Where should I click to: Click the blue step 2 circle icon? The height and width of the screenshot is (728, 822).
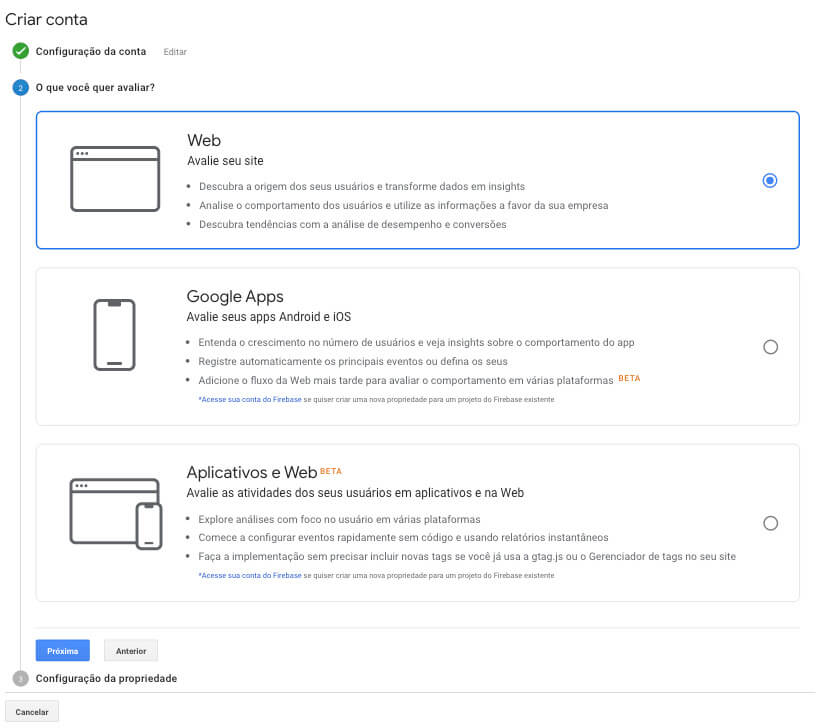click(20, 88)
